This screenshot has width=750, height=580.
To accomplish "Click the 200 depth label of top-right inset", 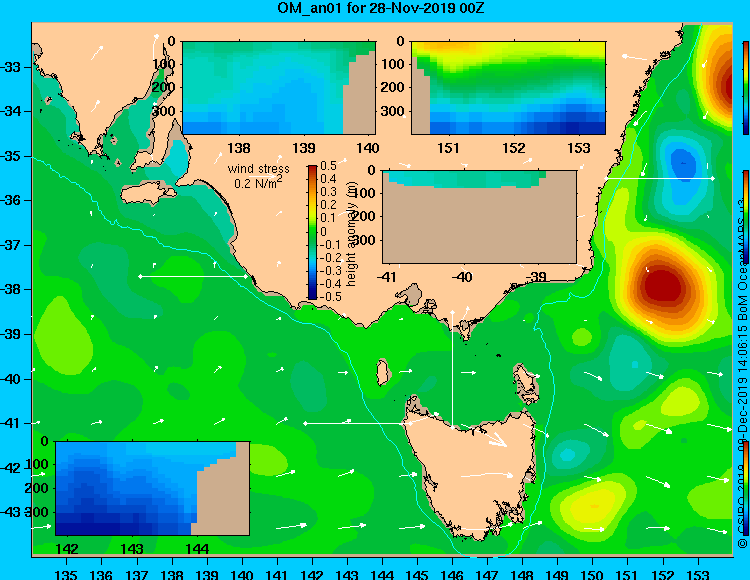I will [x=393, y=87].
